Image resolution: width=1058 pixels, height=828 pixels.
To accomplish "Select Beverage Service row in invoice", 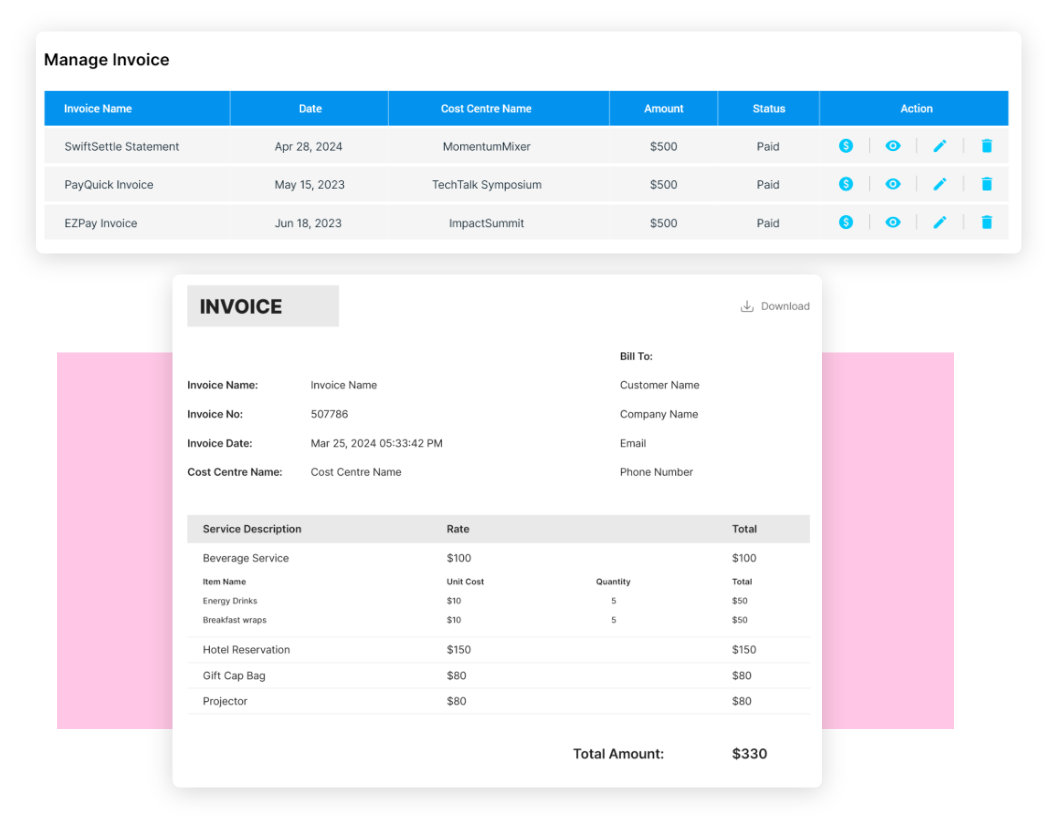I will pyautogui.click(x=246, y=558).
